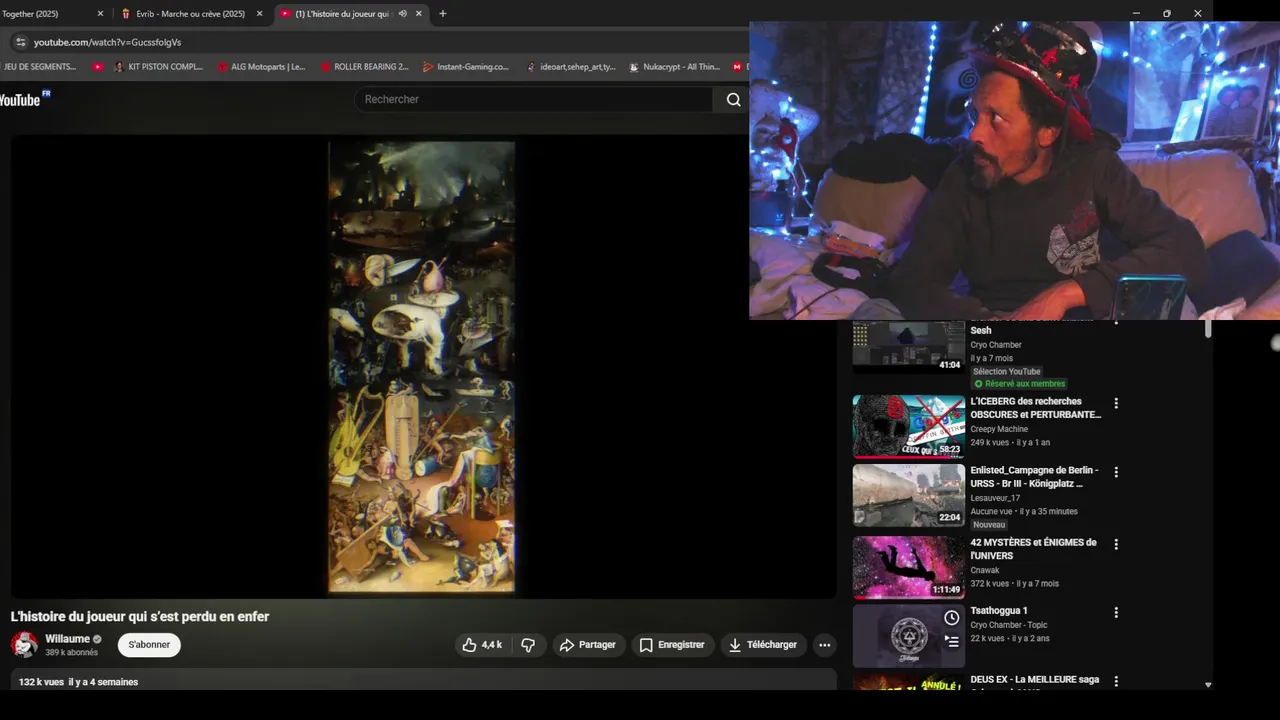Open the unlabeled YouTube bookmark icon

[98, 67]
